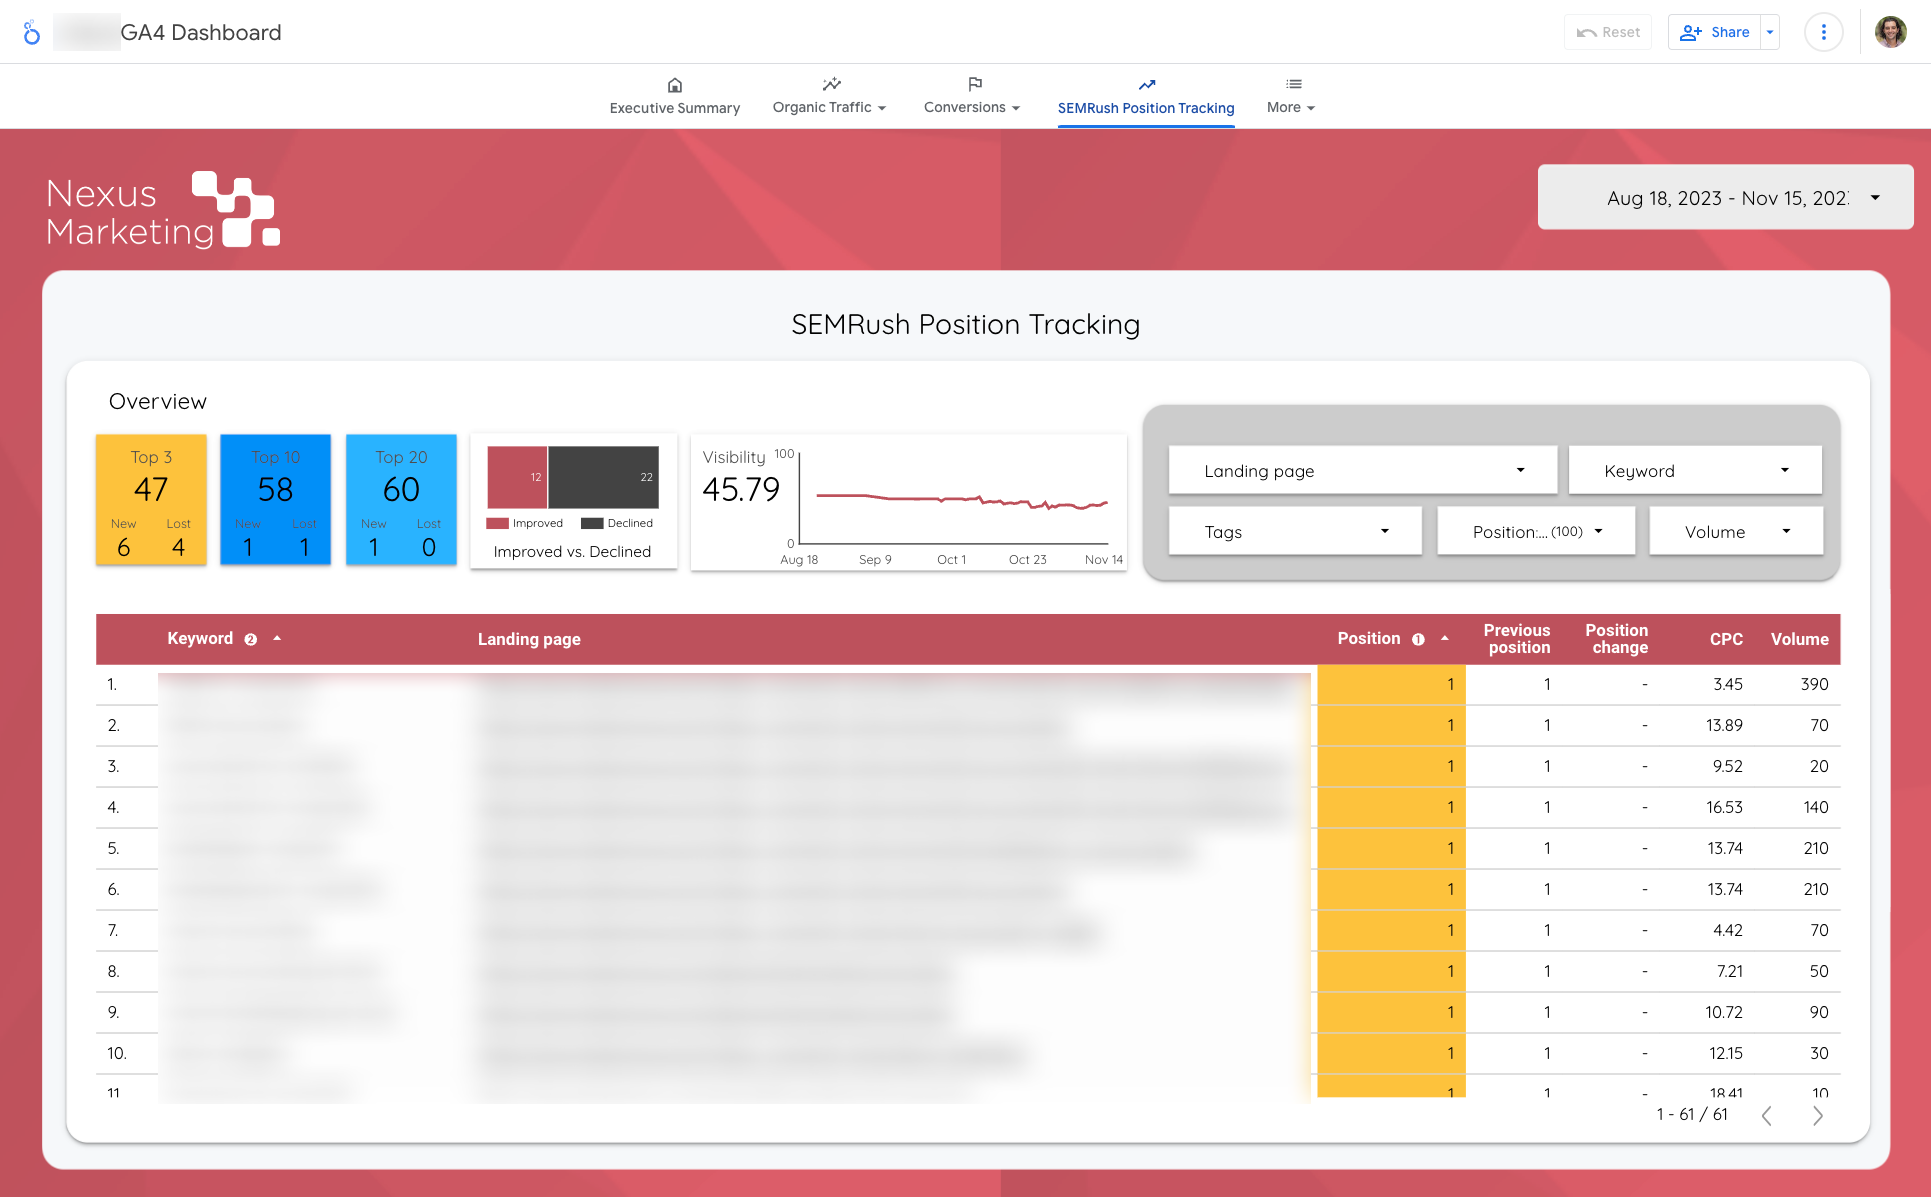1931x1197 pixels.
Task: Sort by the Keyword column header
Action: click(x=200, y=638)
